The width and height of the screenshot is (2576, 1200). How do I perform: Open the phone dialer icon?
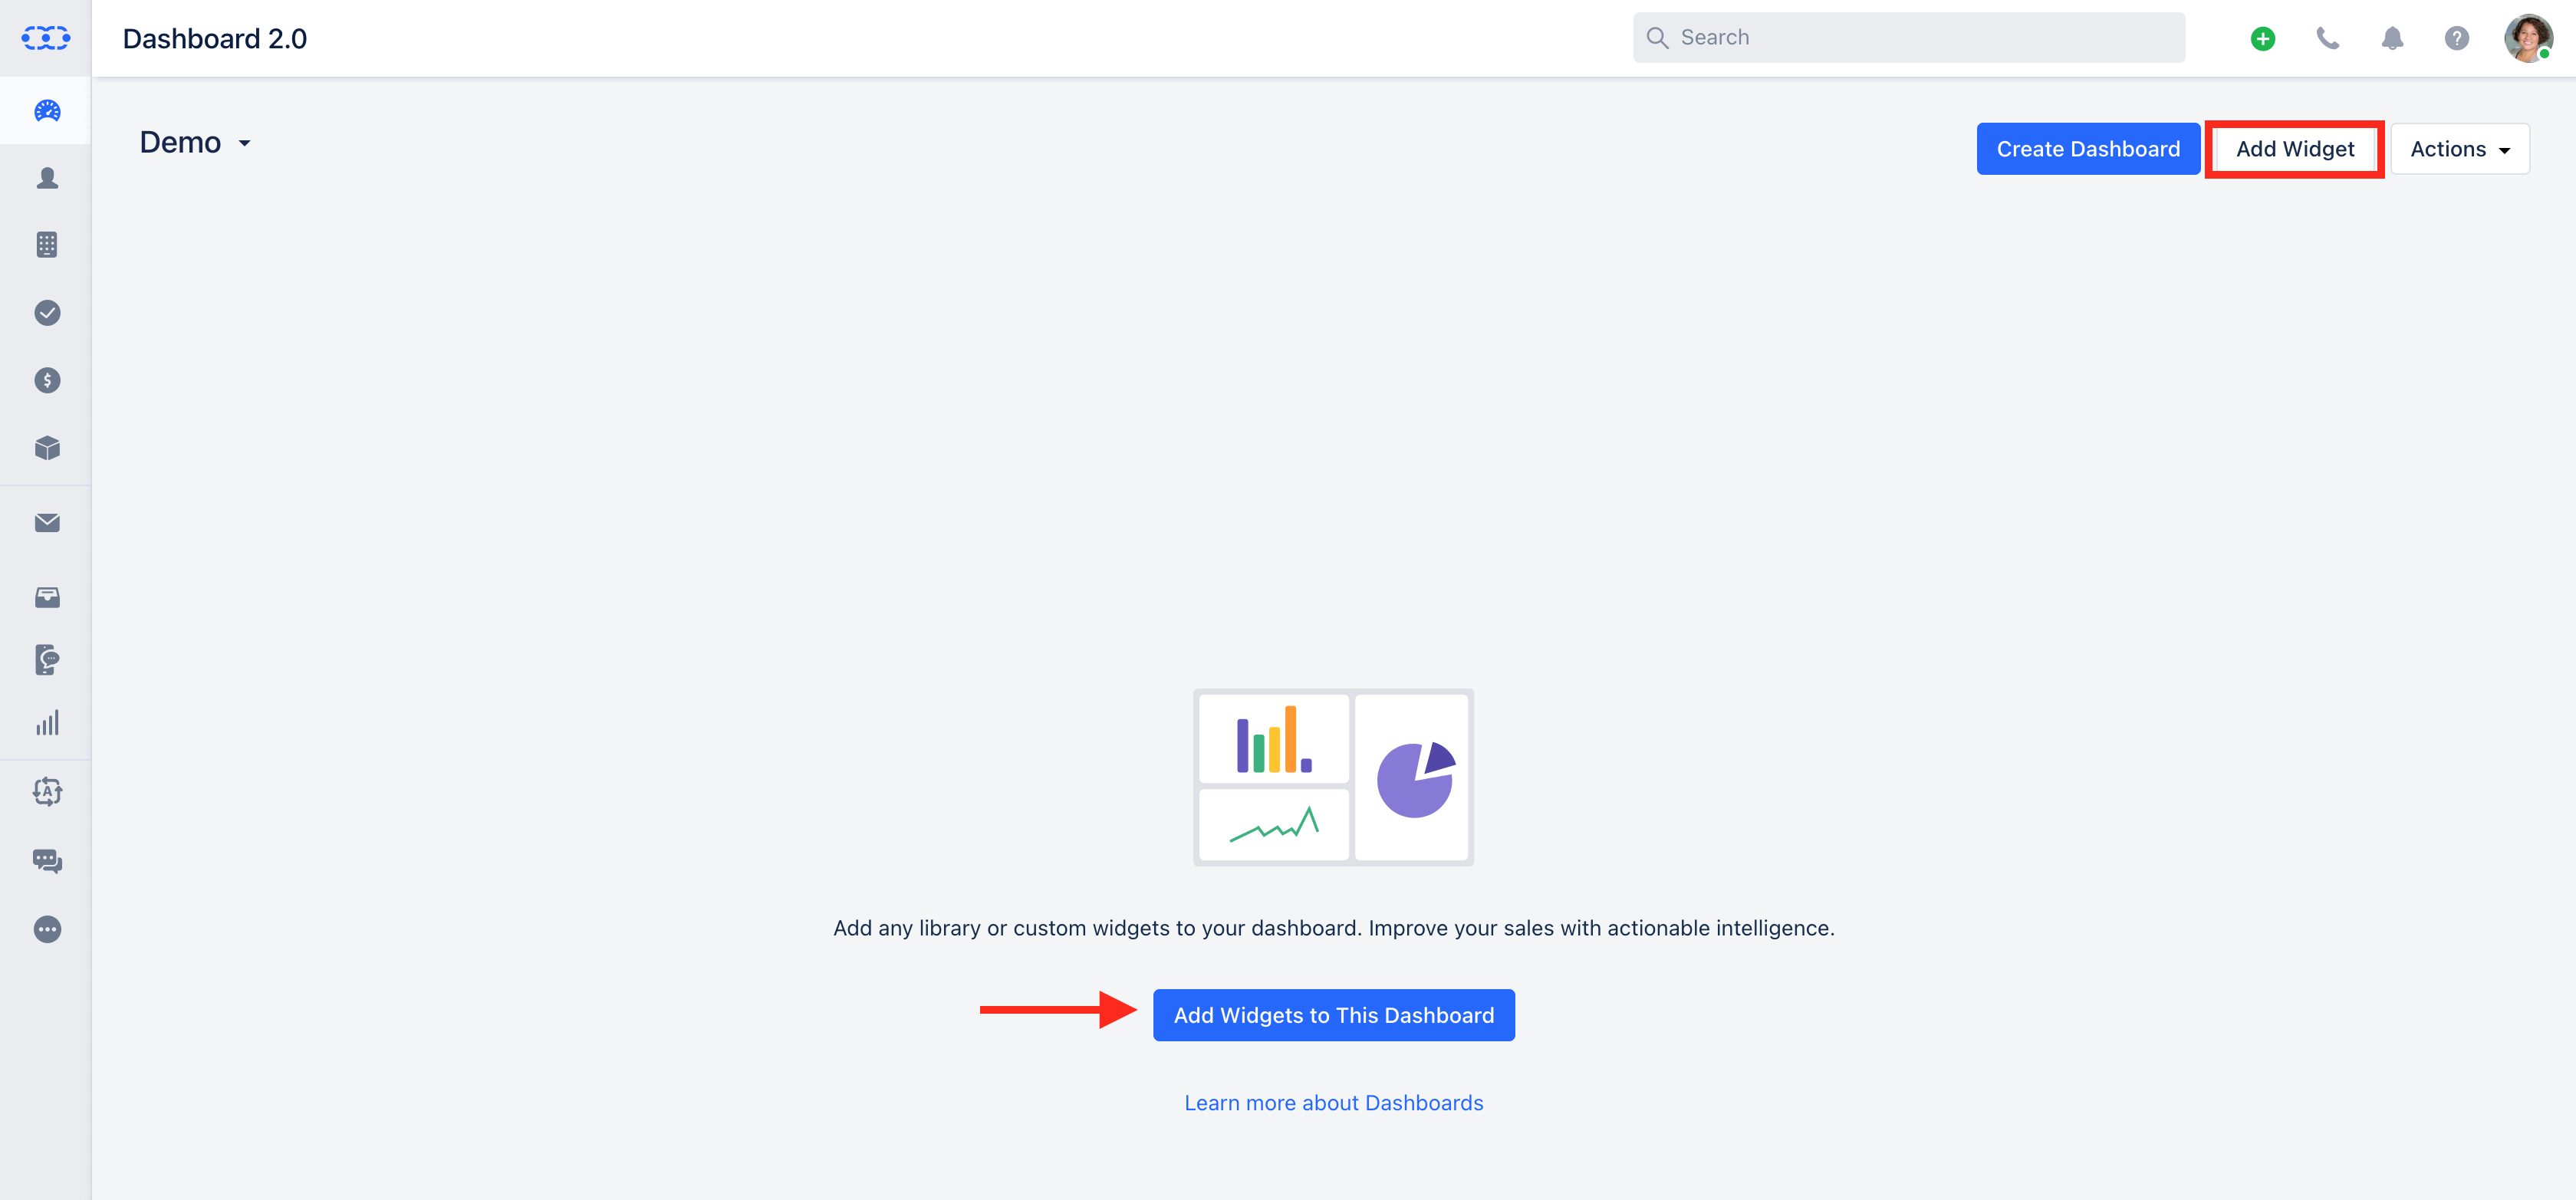click(x=2327, y=38)
